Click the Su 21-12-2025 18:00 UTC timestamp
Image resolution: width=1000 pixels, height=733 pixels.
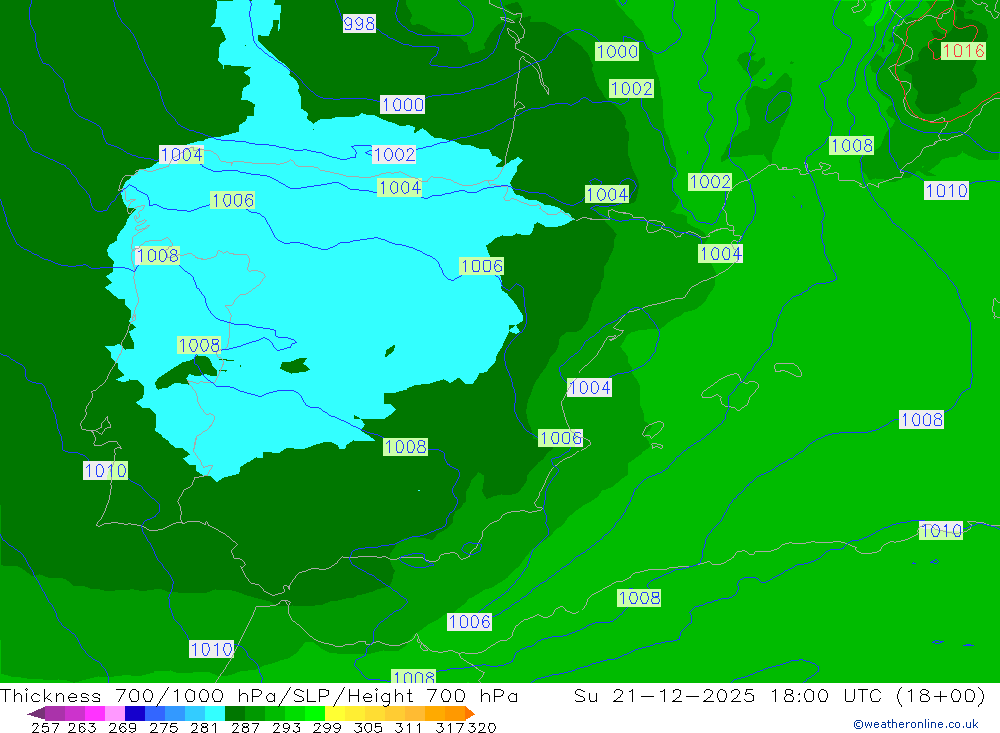(779, 695)
